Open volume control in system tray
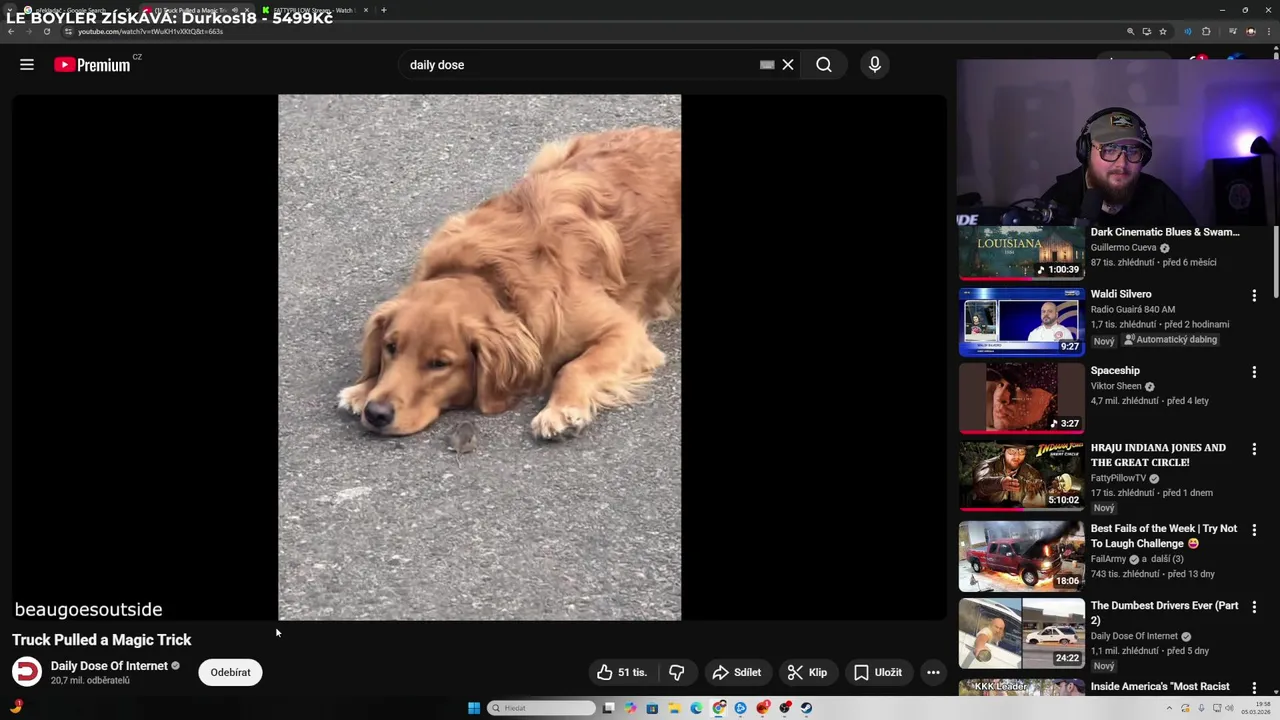Screen dimensions: 1280x720 (x=1229, y=708)
